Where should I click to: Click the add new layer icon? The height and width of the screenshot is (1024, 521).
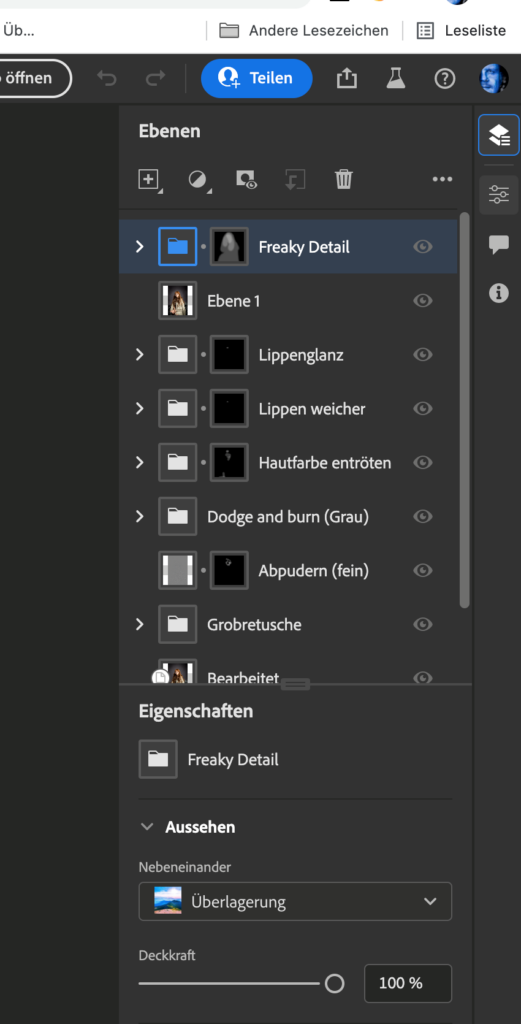click(149, 179)
